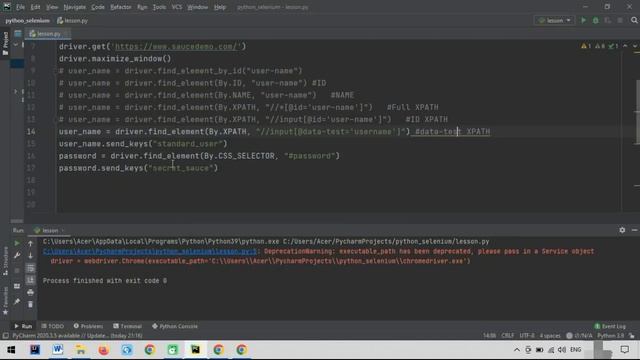Pin the Run tab with pin icon
640x360 pixels.
coord(17,302)
